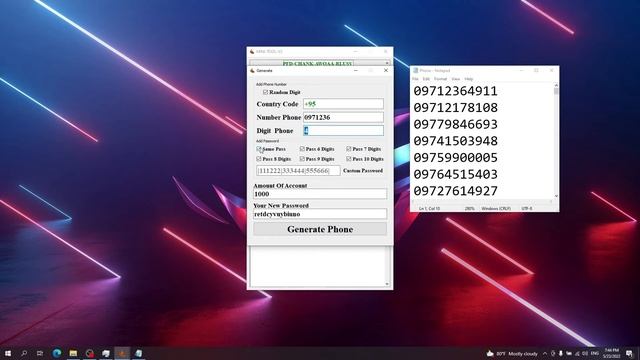Focus the Your New Password field
Screen dimensions: 640x360
320,214
